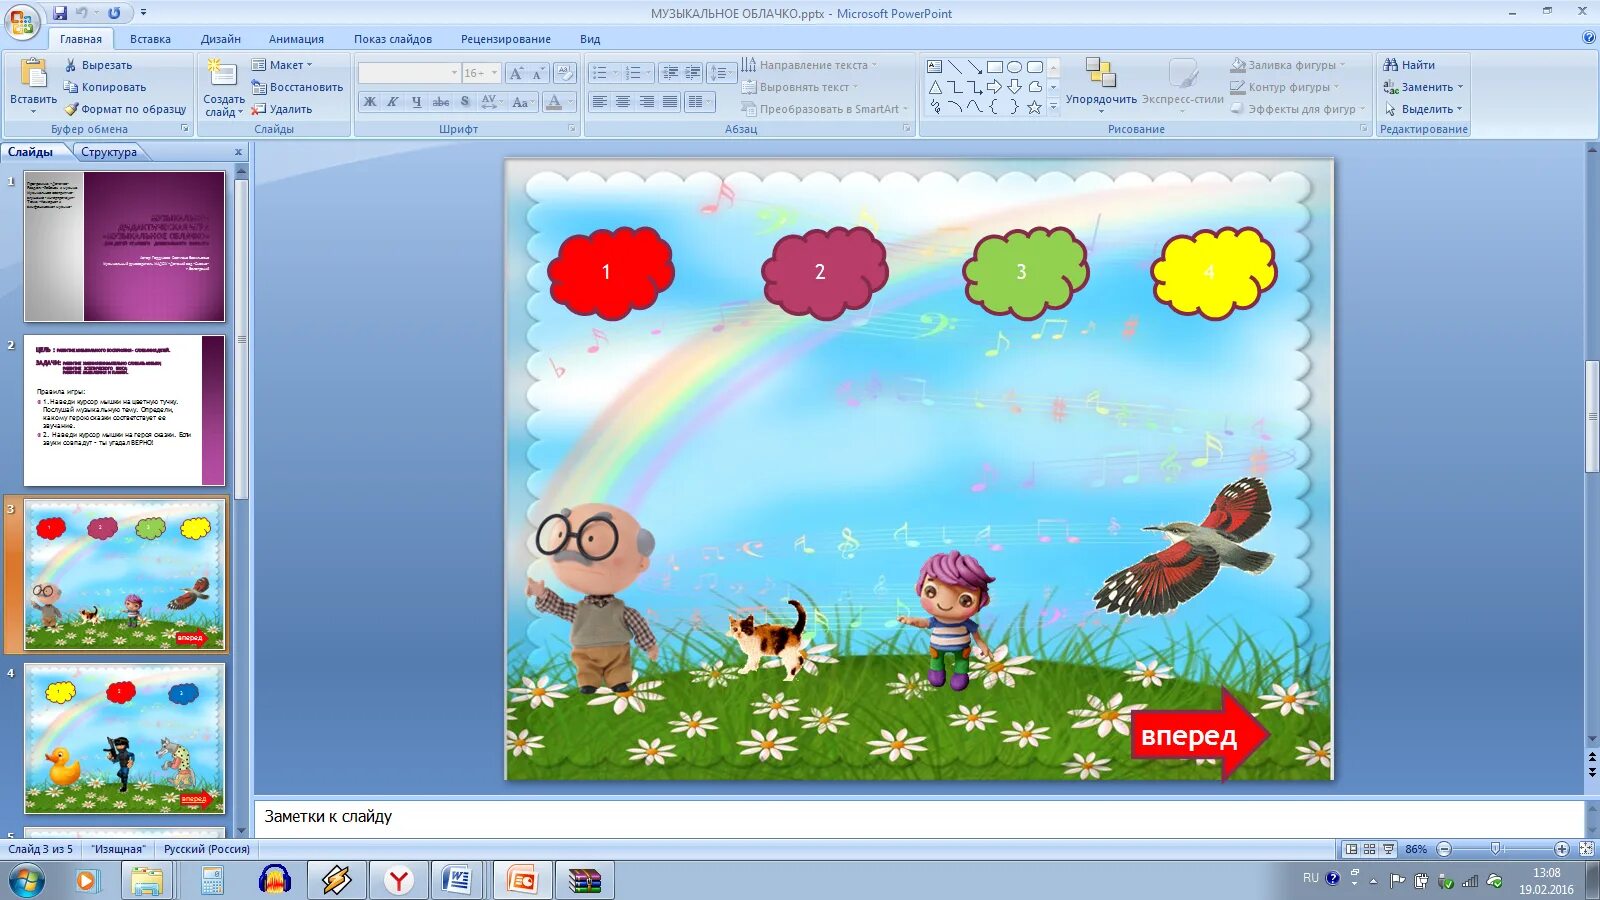Image resolution: width=1600 pixels, height=900 pixels.
Task: Open Показ слайдов tab
Action: (x=393, y=39)
